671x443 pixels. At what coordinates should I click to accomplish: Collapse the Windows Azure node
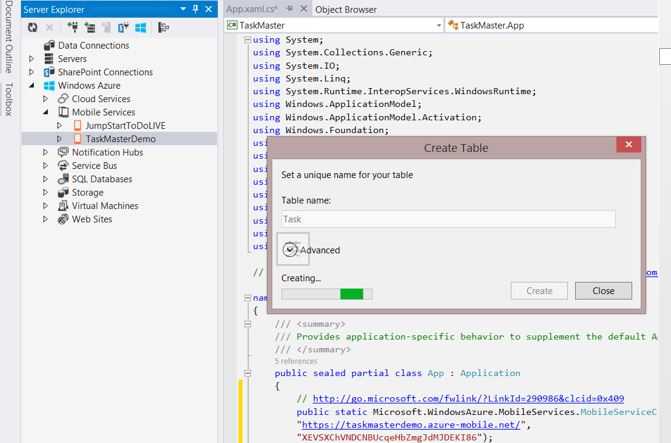(x=32, y=86)
